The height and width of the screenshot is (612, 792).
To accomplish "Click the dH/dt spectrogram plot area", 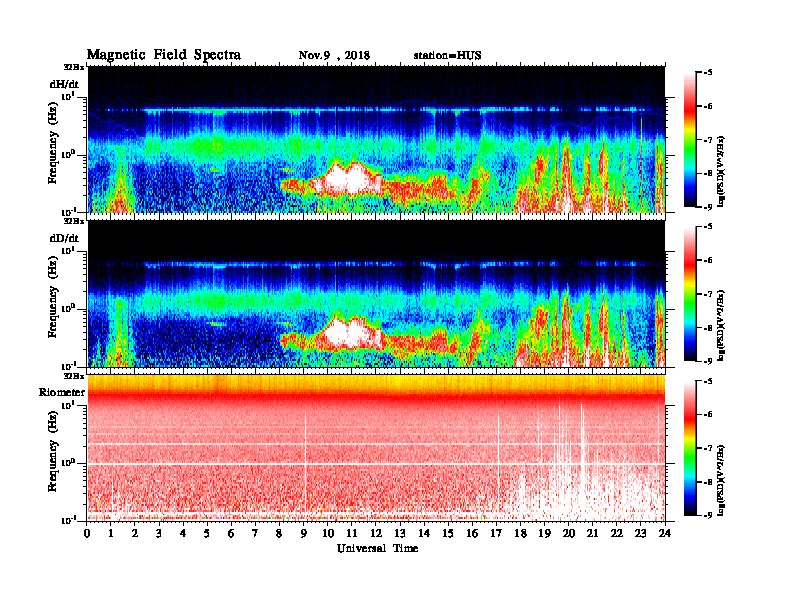I will pos(376,139).
